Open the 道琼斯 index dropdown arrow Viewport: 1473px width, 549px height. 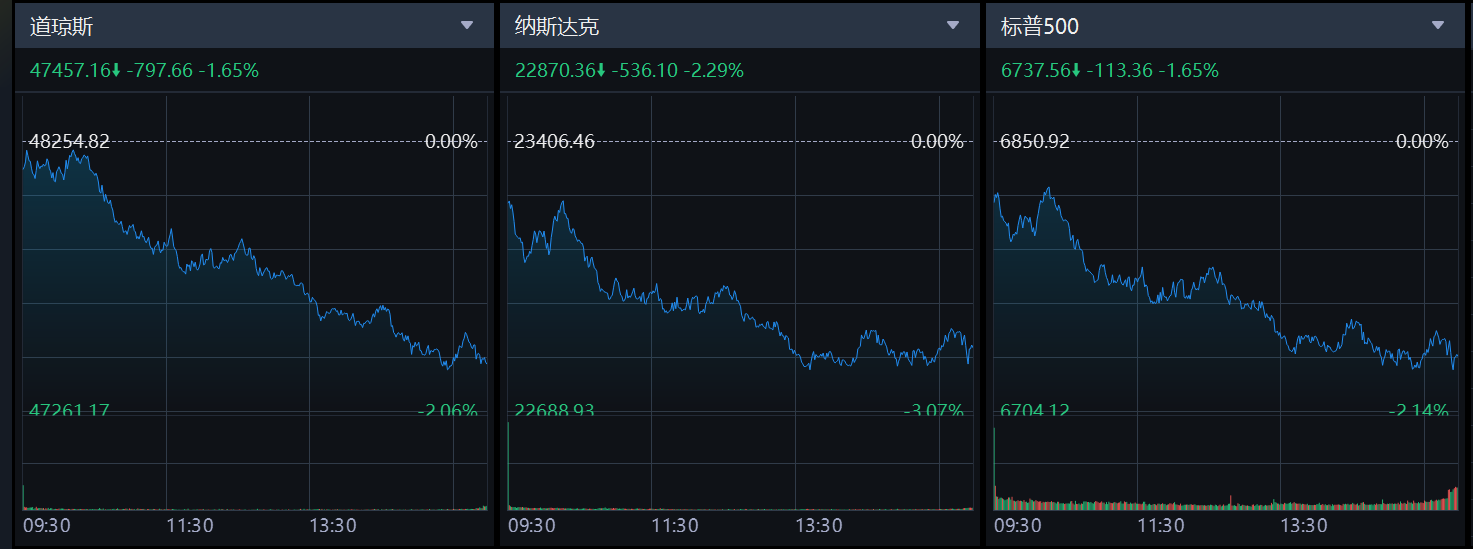pyautogui.click(x=467, y=25)
